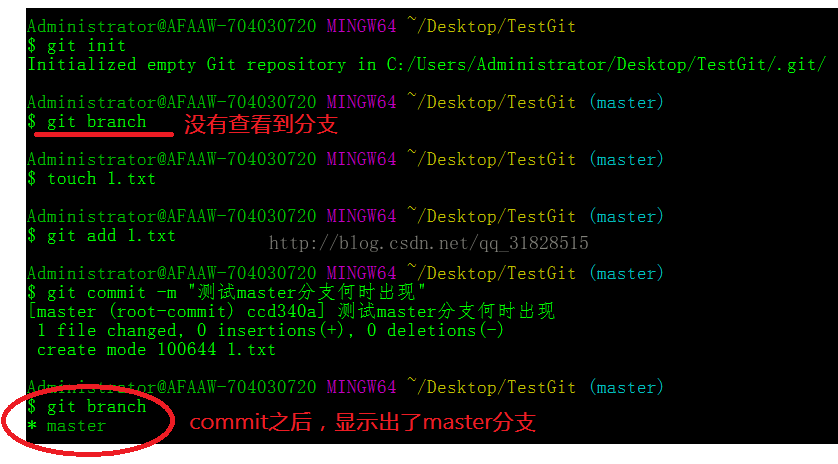
Task: Click the 'git add 1.txt' command line
Action: (102, 236)
